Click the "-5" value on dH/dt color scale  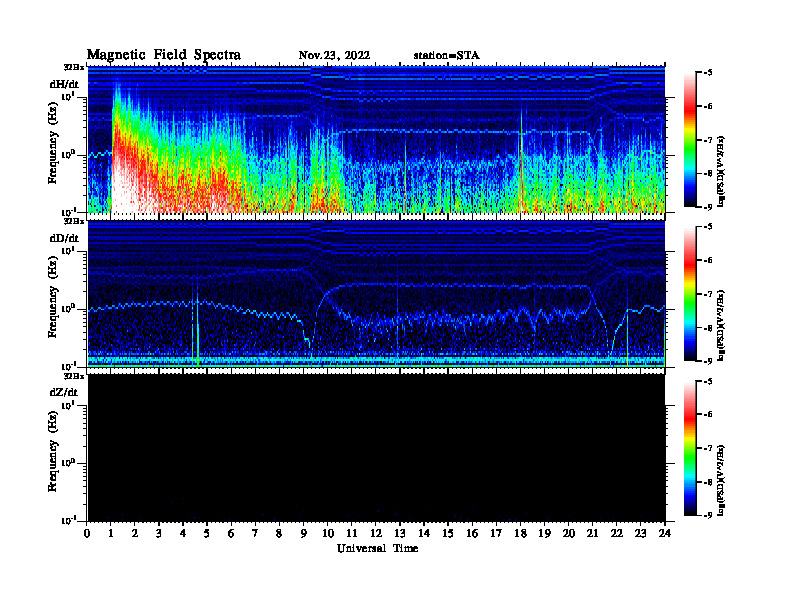point(708,73)
